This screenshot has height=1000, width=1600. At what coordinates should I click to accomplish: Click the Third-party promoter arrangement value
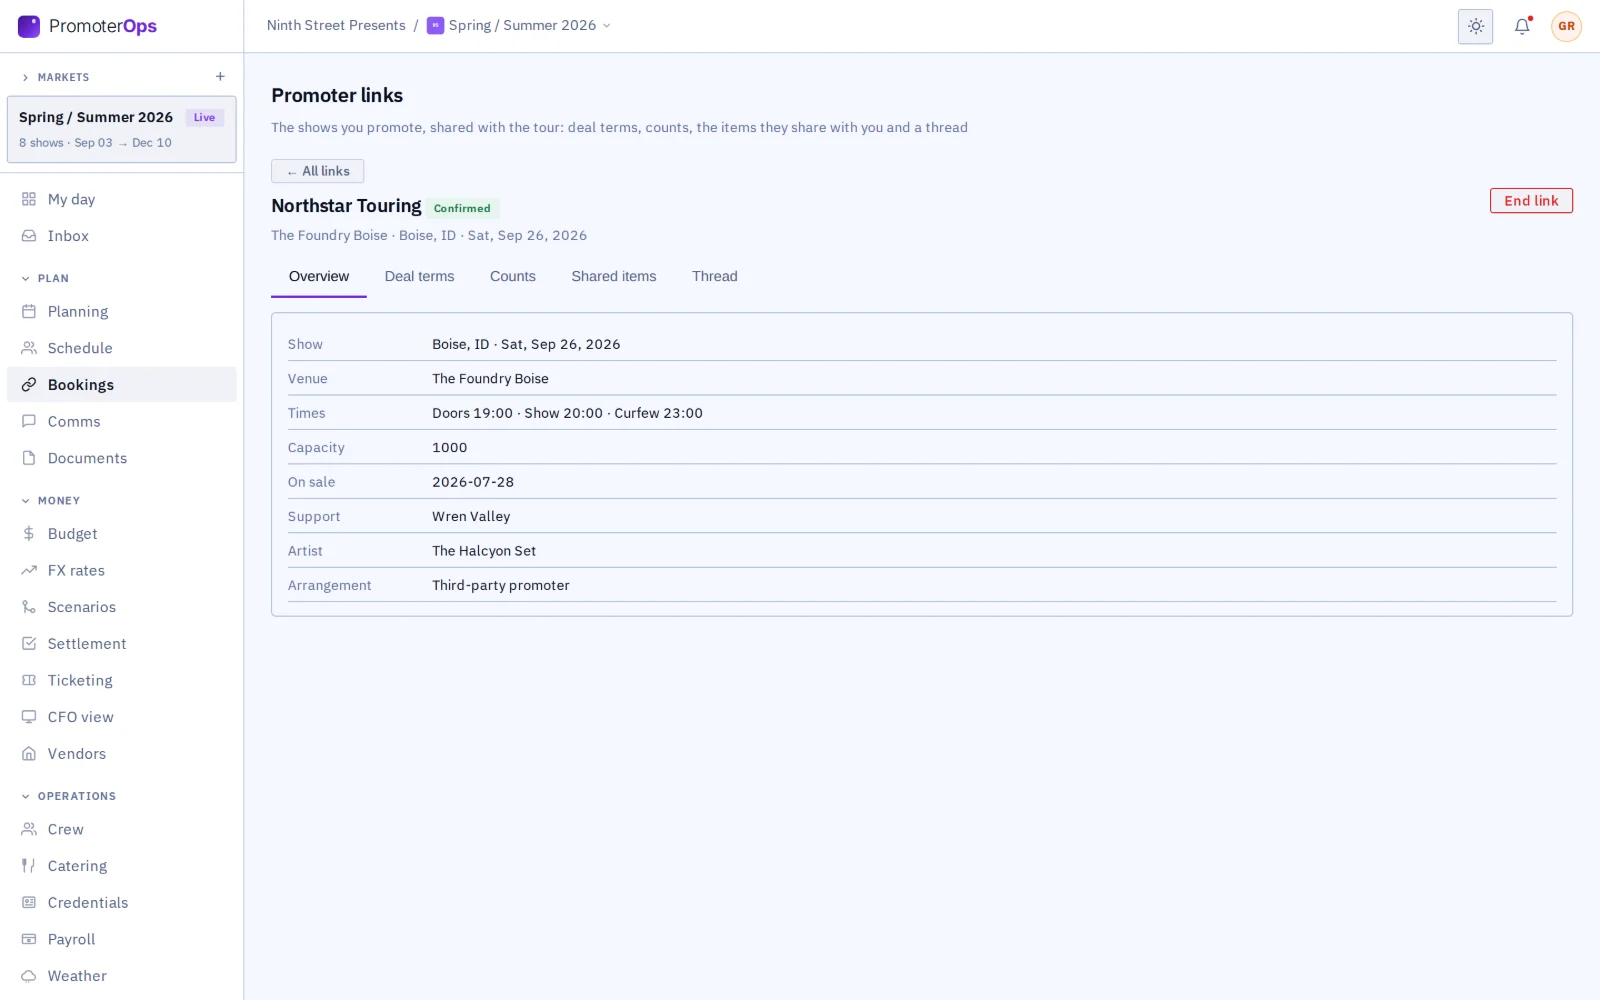coord(501,586)
